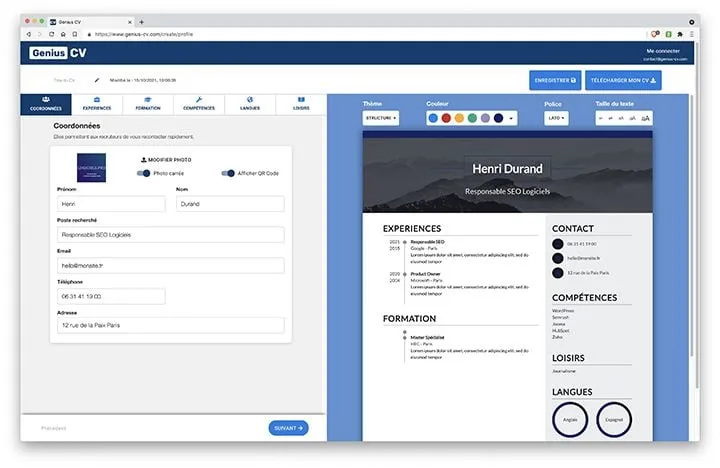The width and height of the screenshot is (720, 468).
Task: Click the phone contact icon in preview
Action: pos(558,244)
